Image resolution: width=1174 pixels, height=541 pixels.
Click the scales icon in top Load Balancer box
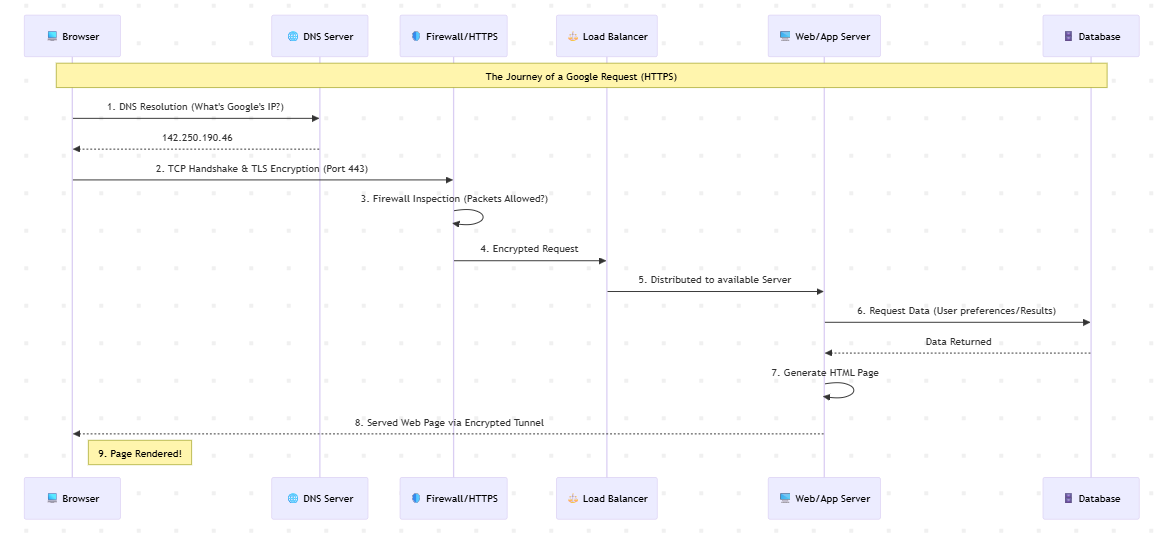point(573,36)
